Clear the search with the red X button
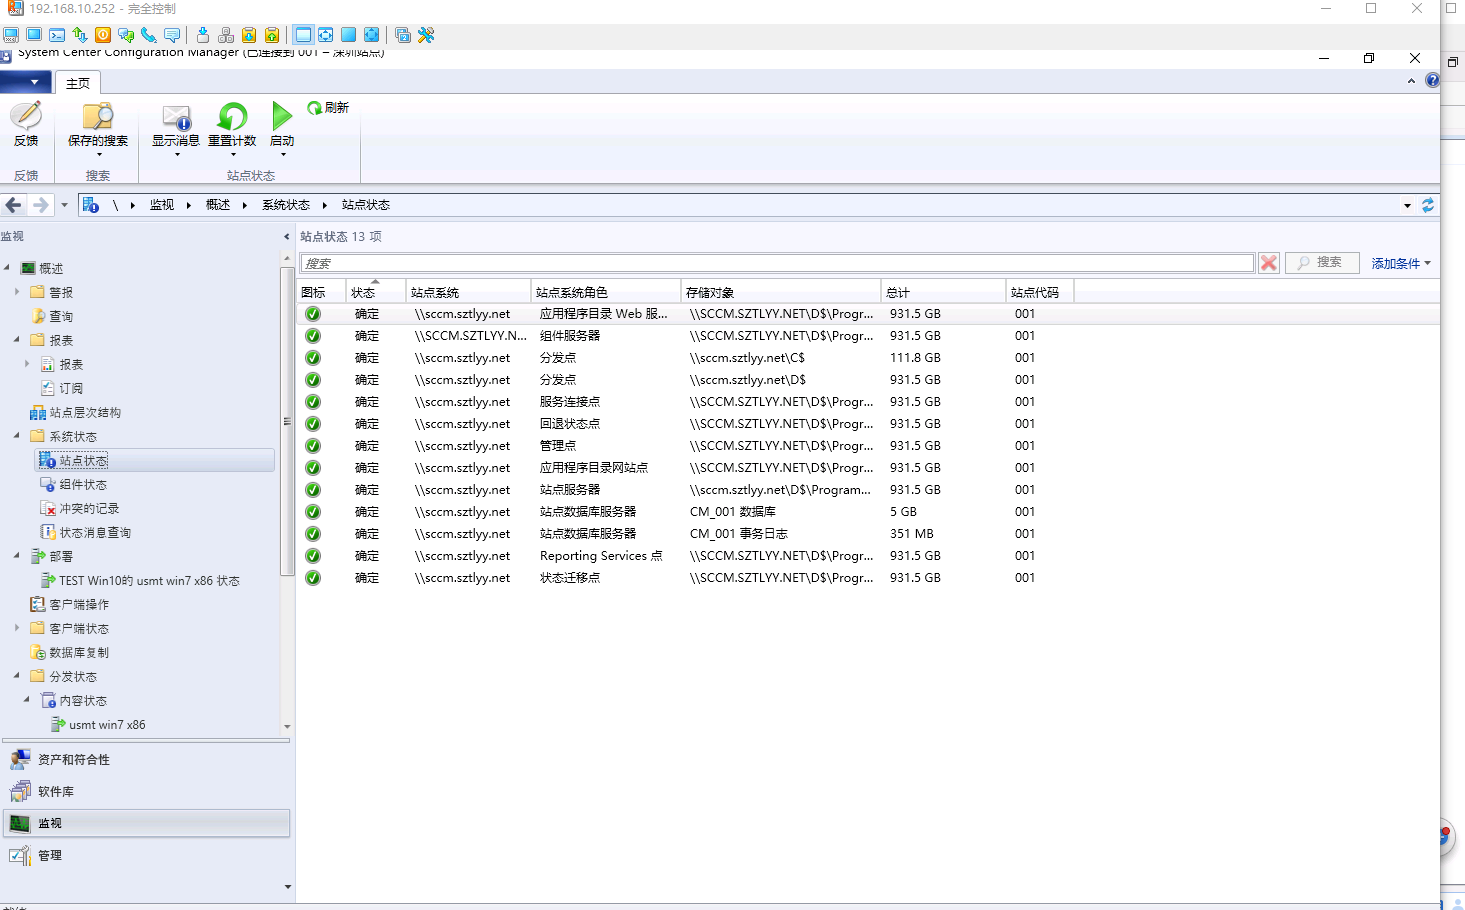Screen dimensions: 1465x910 click(1269, 263)
